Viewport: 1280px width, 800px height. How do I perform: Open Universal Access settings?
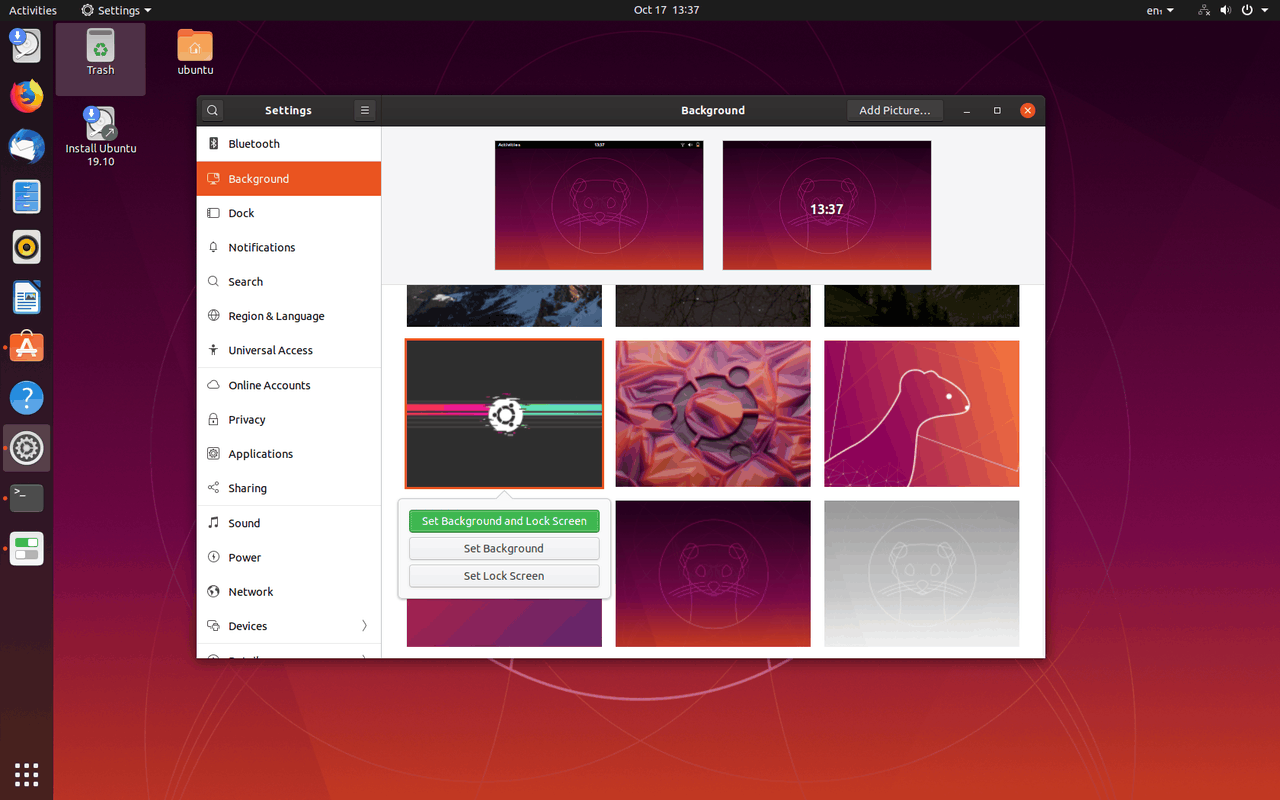tap(289, 350)
